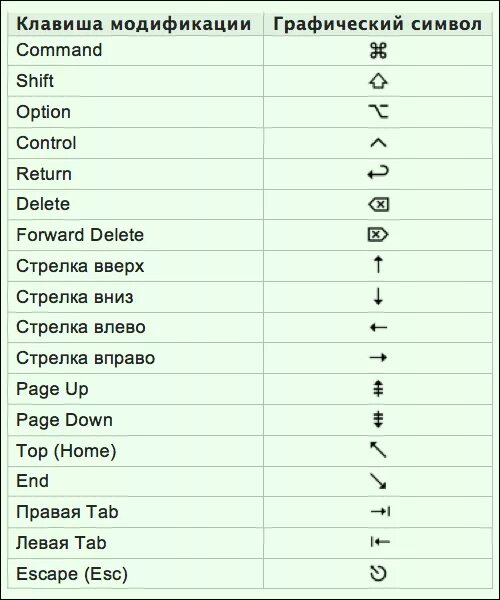Click the Shift key upward arrow symbol

378,81
